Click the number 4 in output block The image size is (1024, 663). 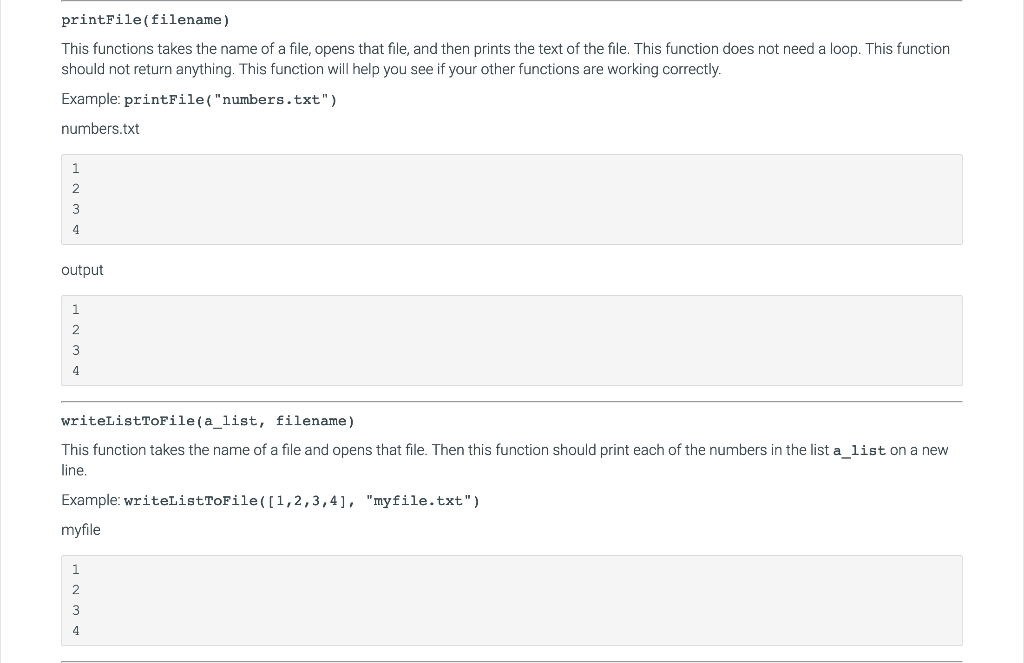point(76,371)
